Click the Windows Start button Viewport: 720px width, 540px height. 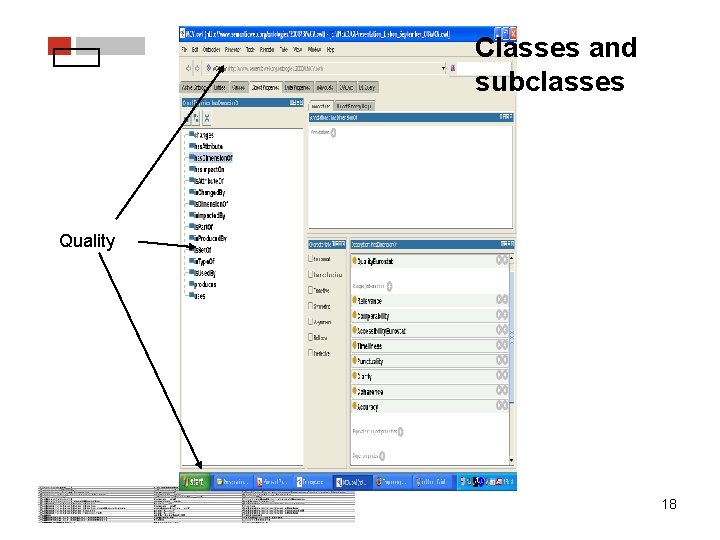point(195,482)
